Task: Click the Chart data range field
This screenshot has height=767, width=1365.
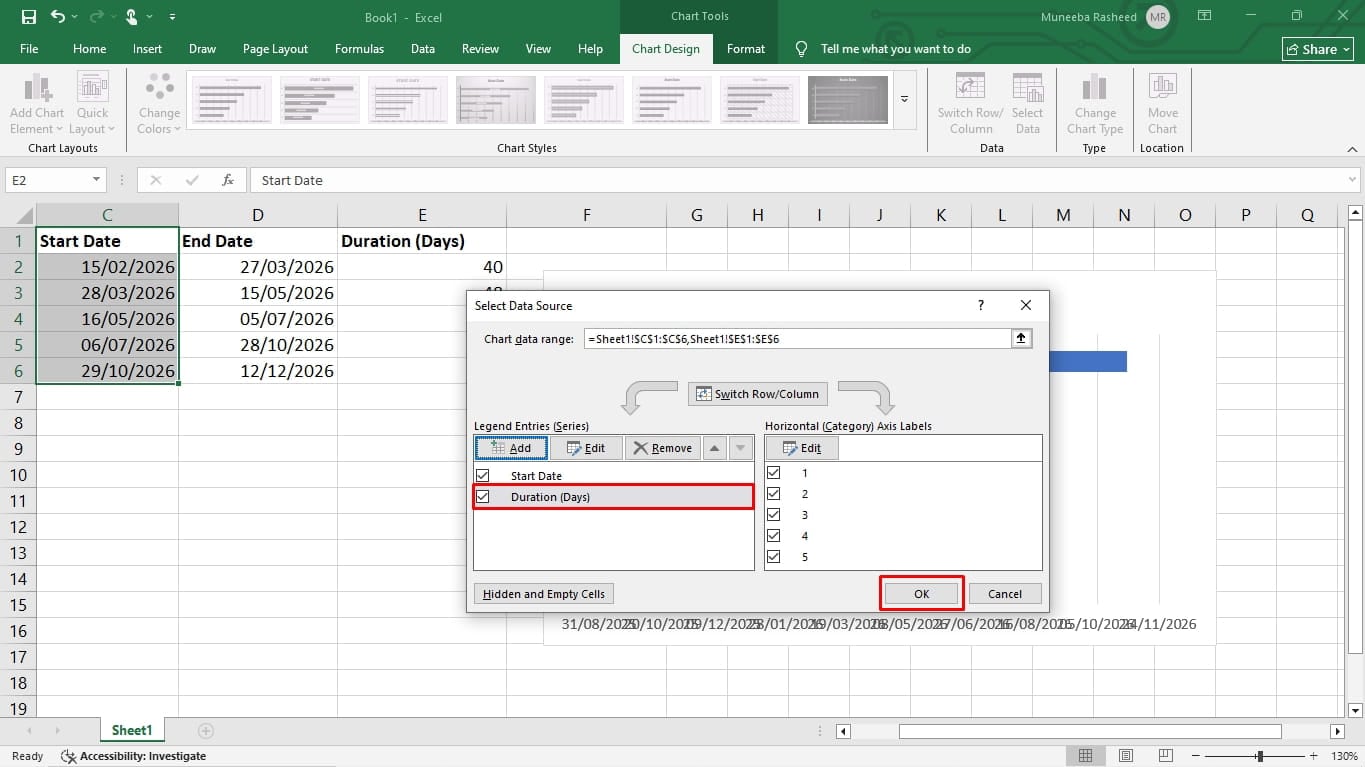Action: (797, 339)
